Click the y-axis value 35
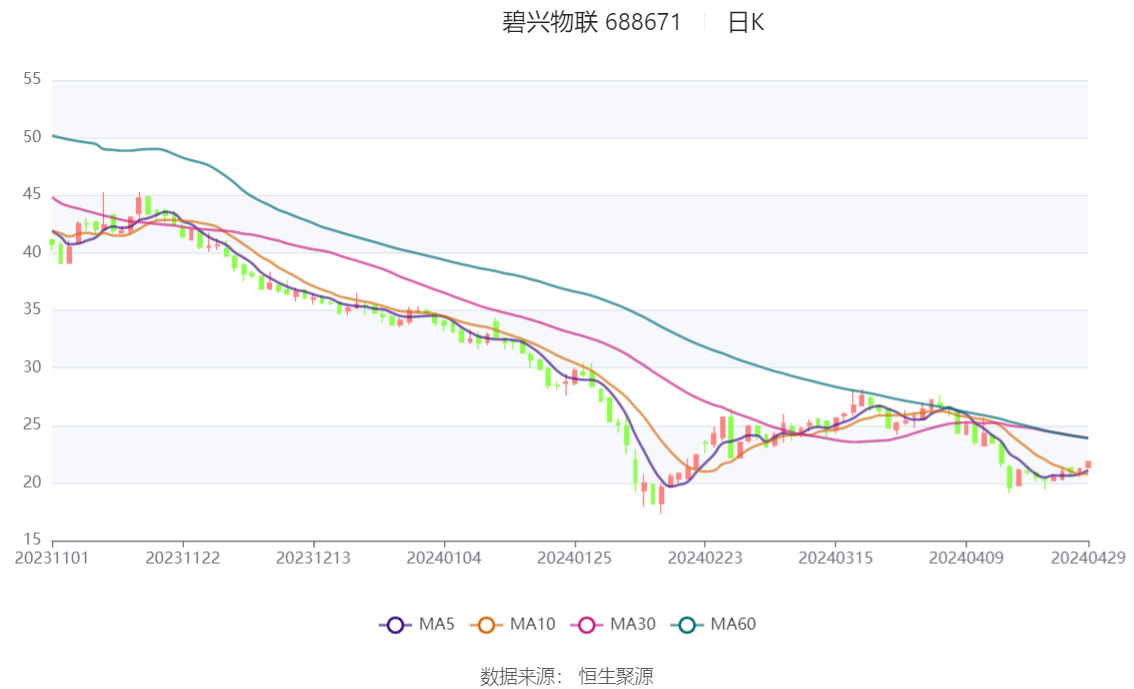The height and width of the screenshot is (689, 1134). tap(32, 309)
